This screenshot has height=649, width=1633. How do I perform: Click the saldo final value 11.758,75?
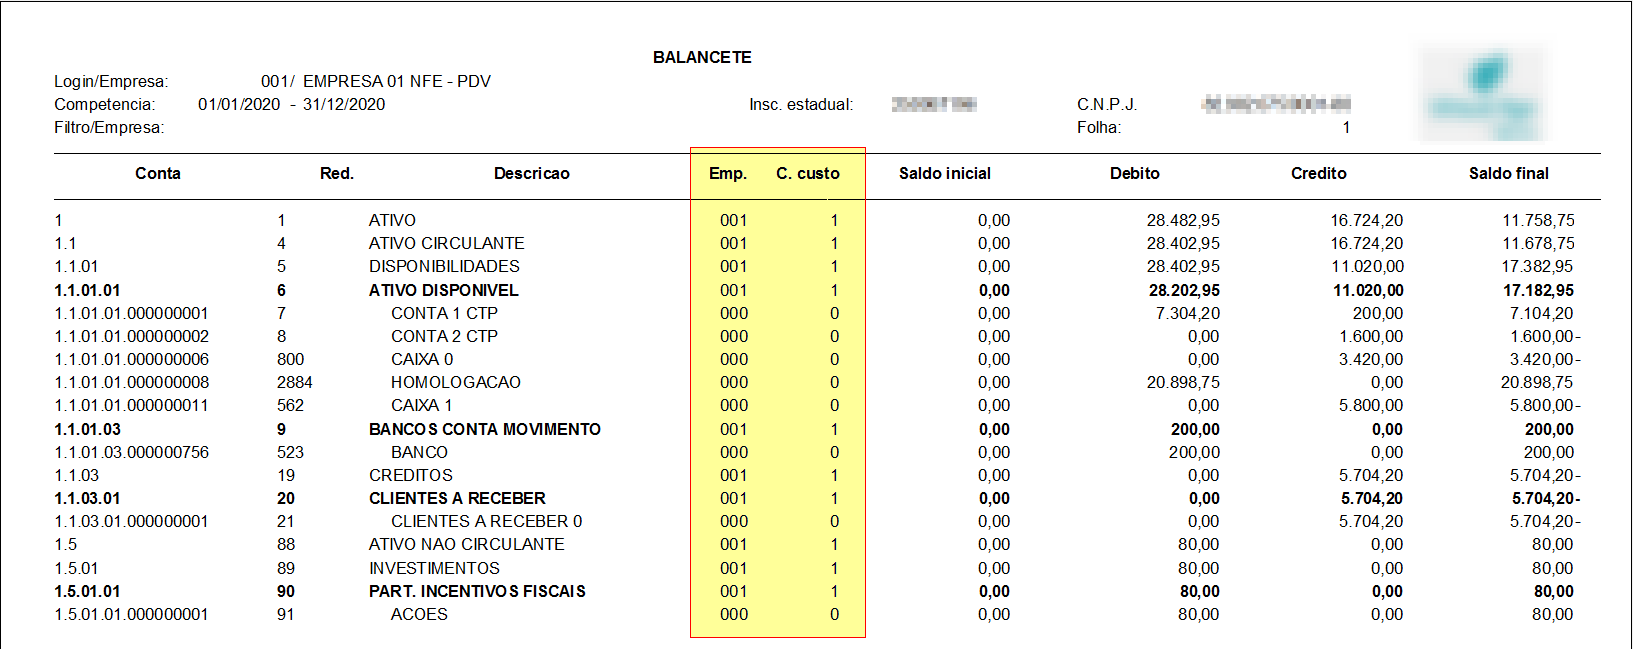(x=1538, y=220)
